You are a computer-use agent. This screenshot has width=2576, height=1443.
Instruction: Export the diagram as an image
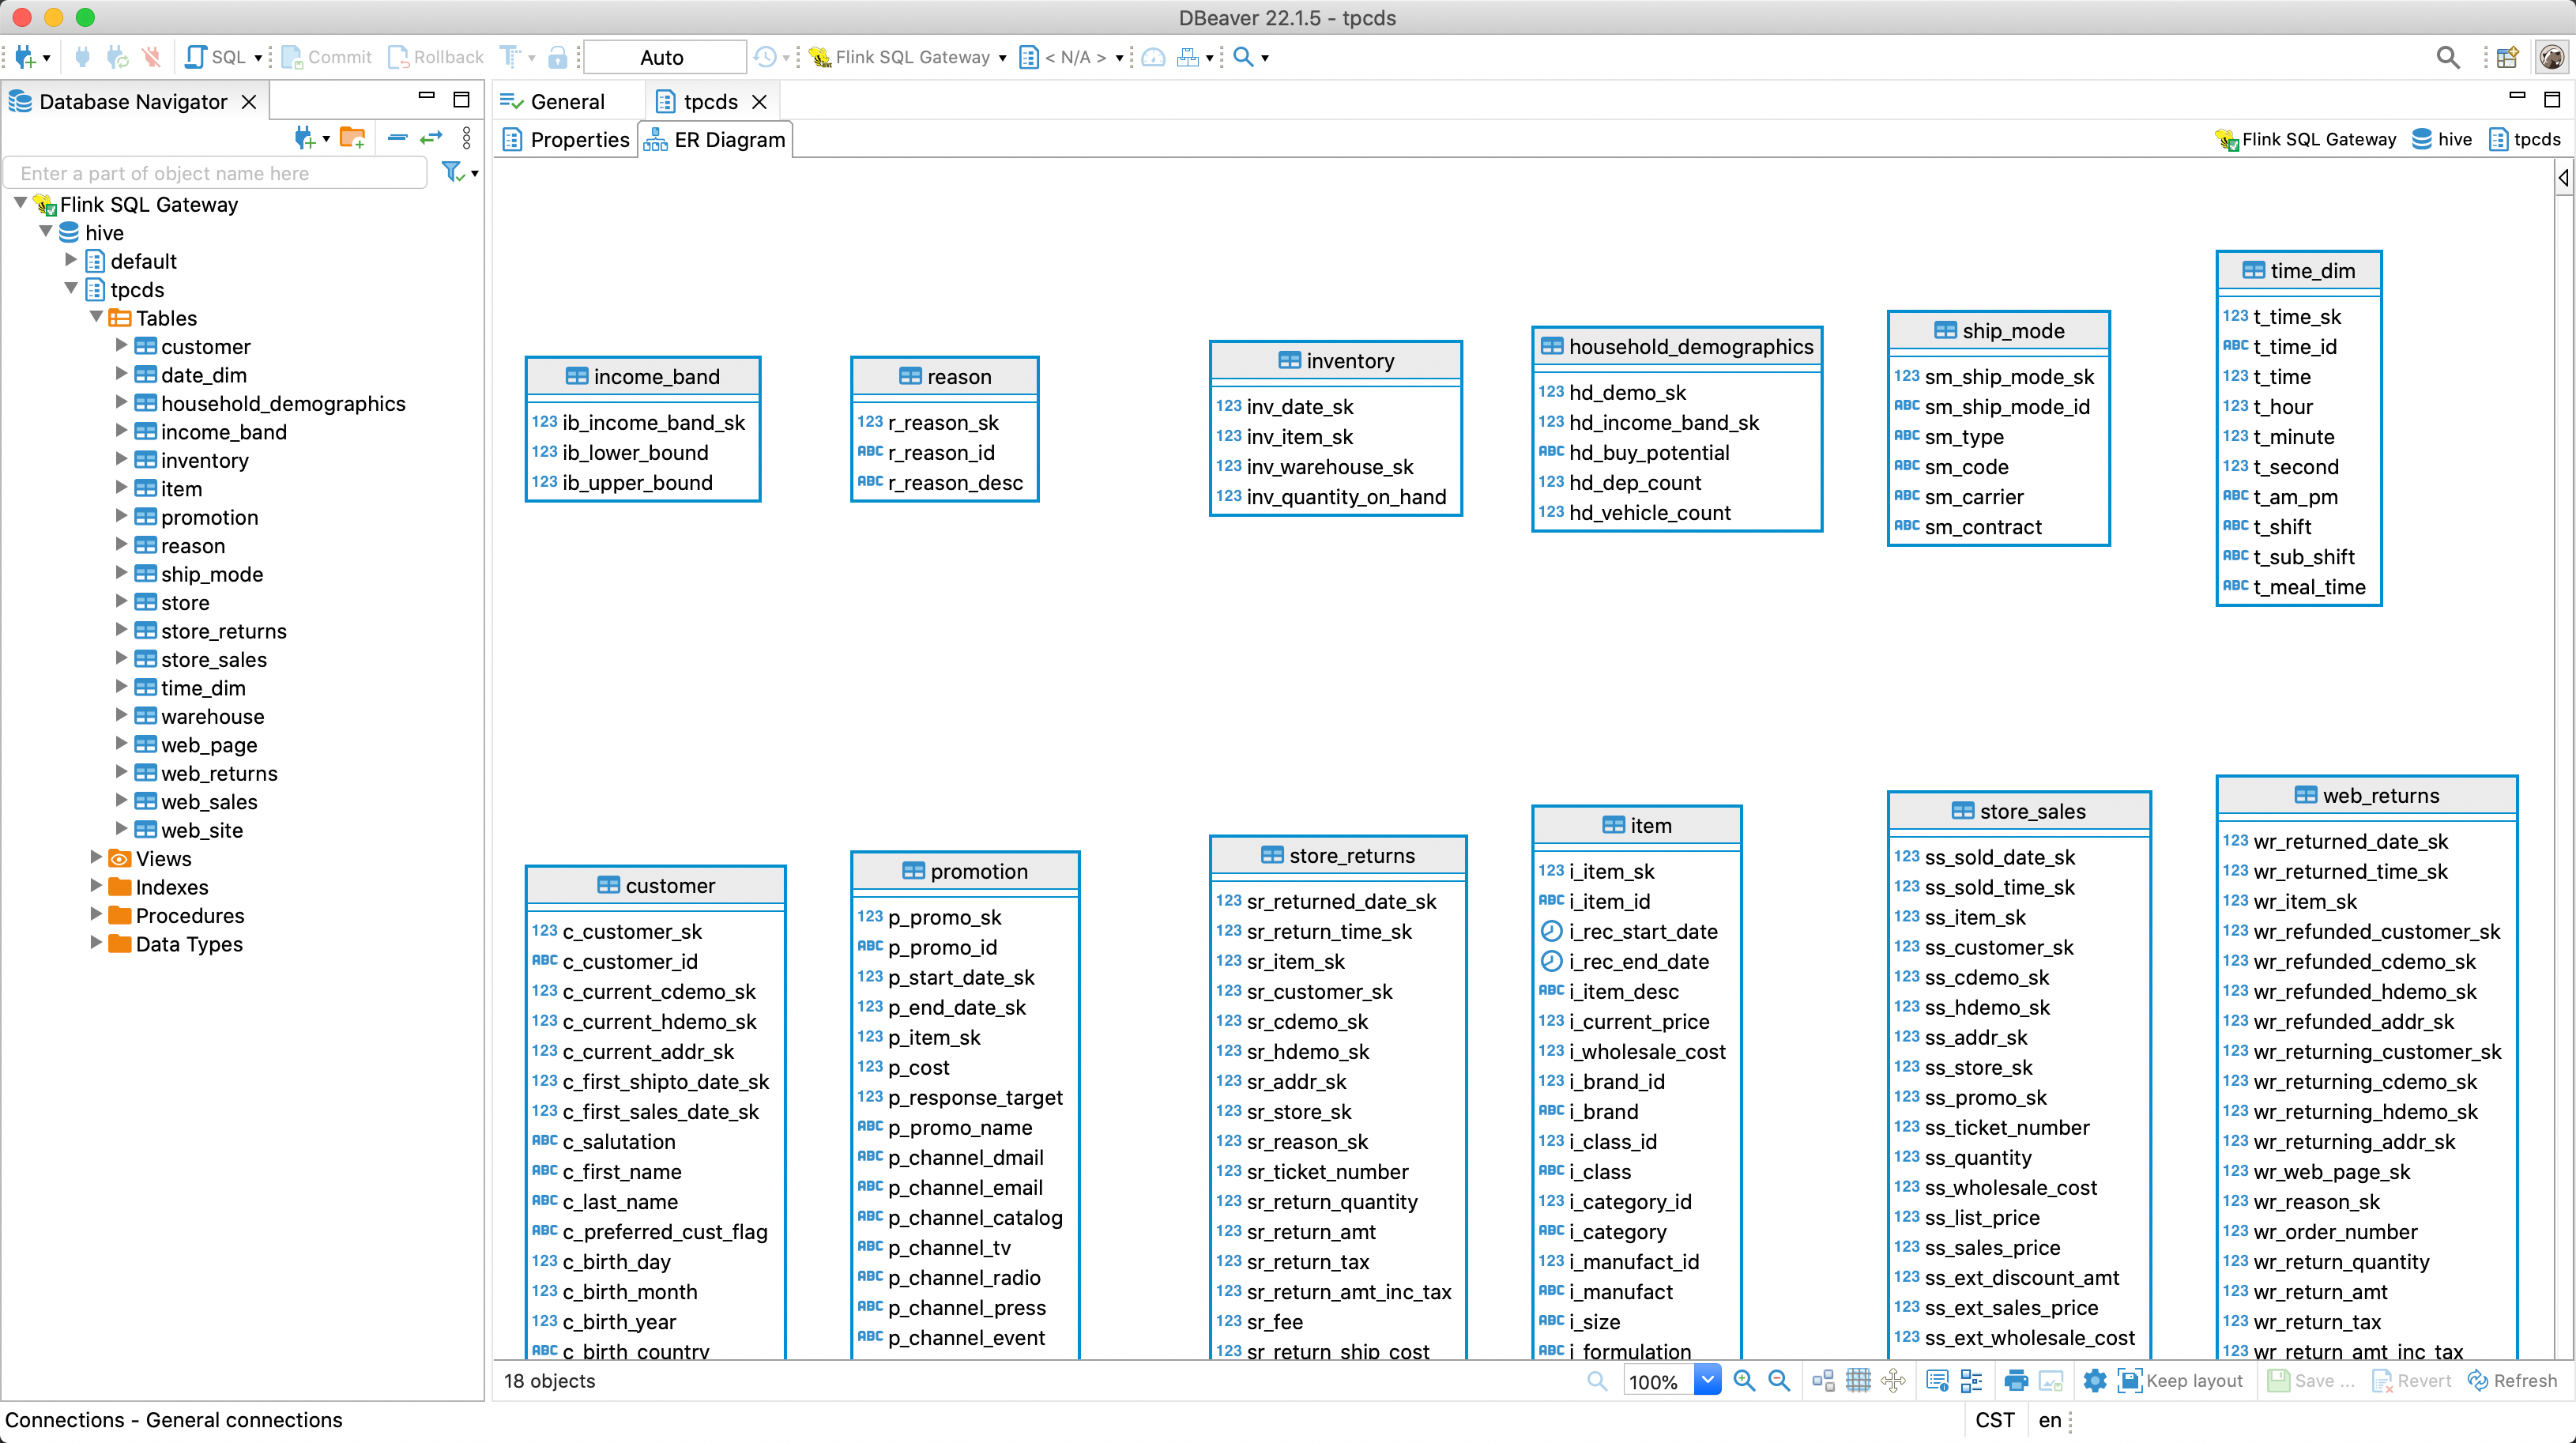(2051, 1381)
